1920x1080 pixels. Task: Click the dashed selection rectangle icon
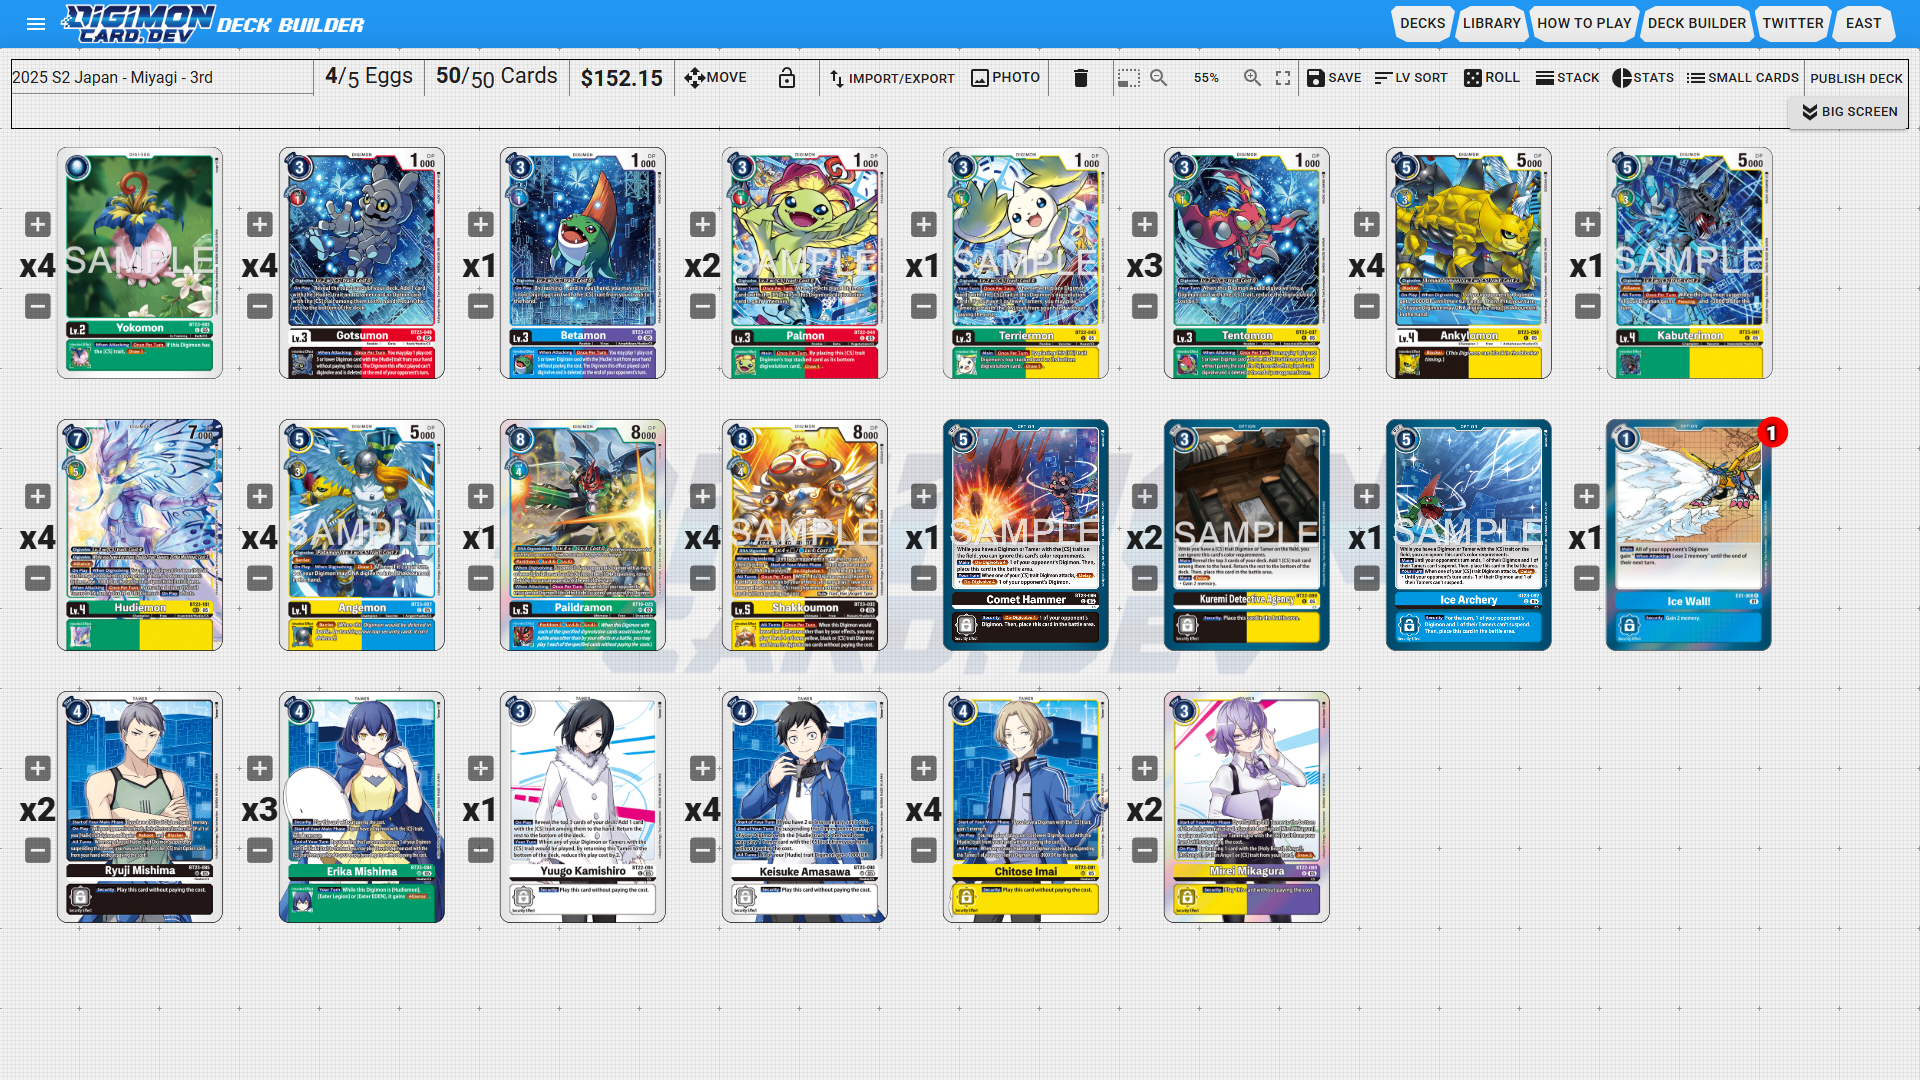1129,78
